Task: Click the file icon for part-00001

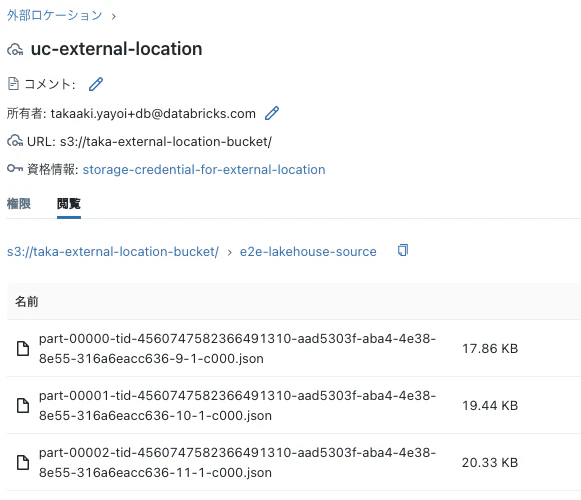Action: (23, 405)
